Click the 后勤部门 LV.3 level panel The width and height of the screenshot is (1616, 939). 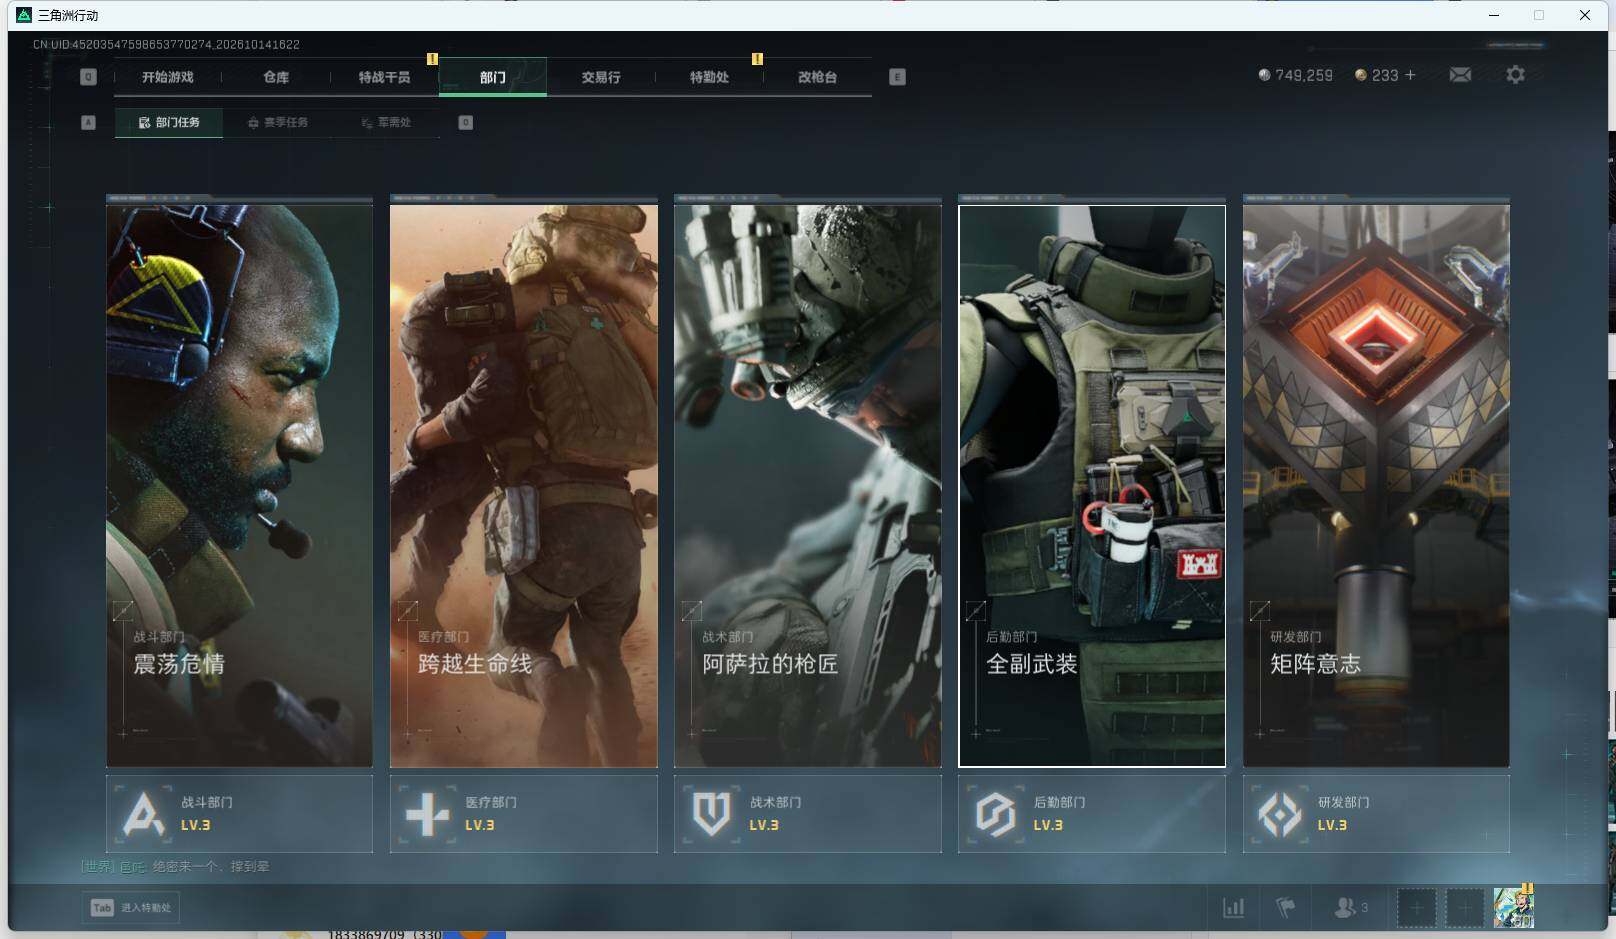(x=1092, y=814)
